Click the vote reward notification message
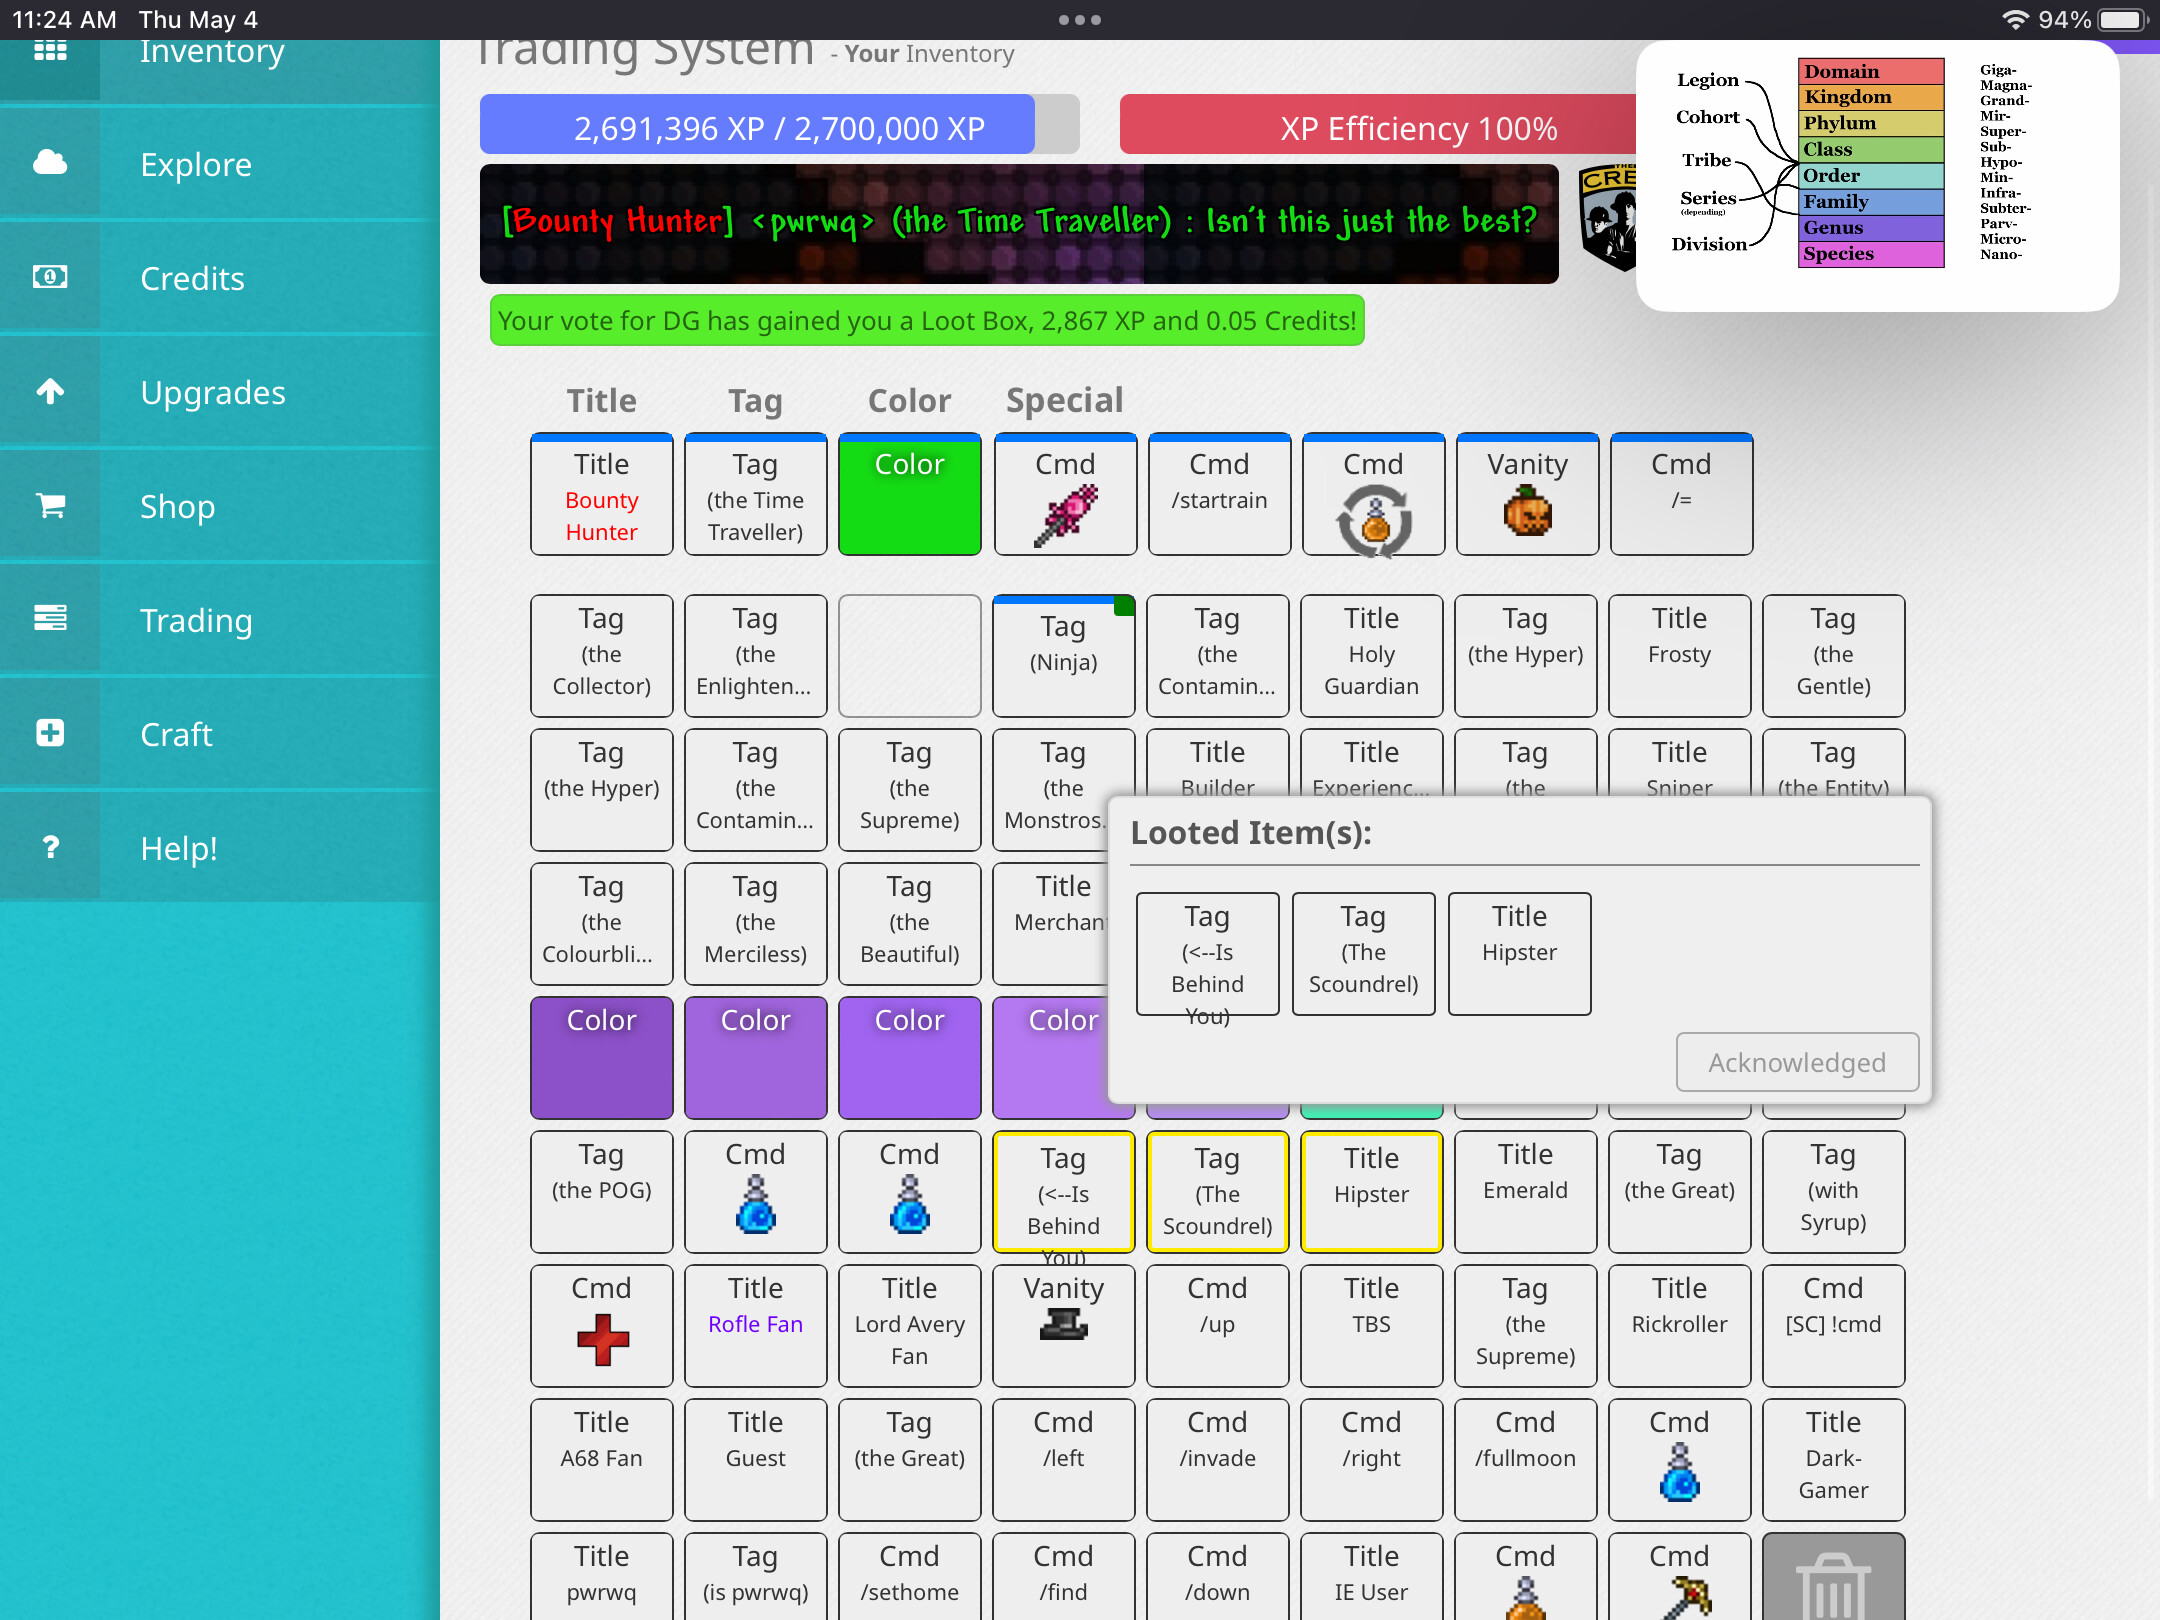 [x=927, y=320]
